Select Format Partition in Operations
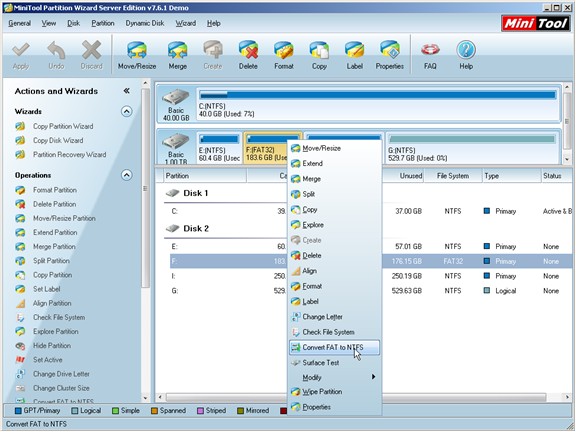Screen dimensions: 576x432 pyautogui.click(x=55, y=190)
